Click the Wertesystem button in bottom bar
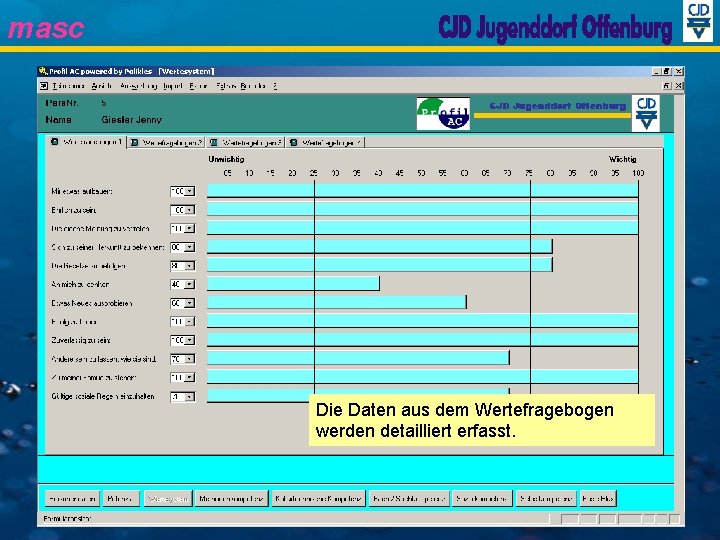Screen dimensions: 720x540 click(x=168, y=499)
